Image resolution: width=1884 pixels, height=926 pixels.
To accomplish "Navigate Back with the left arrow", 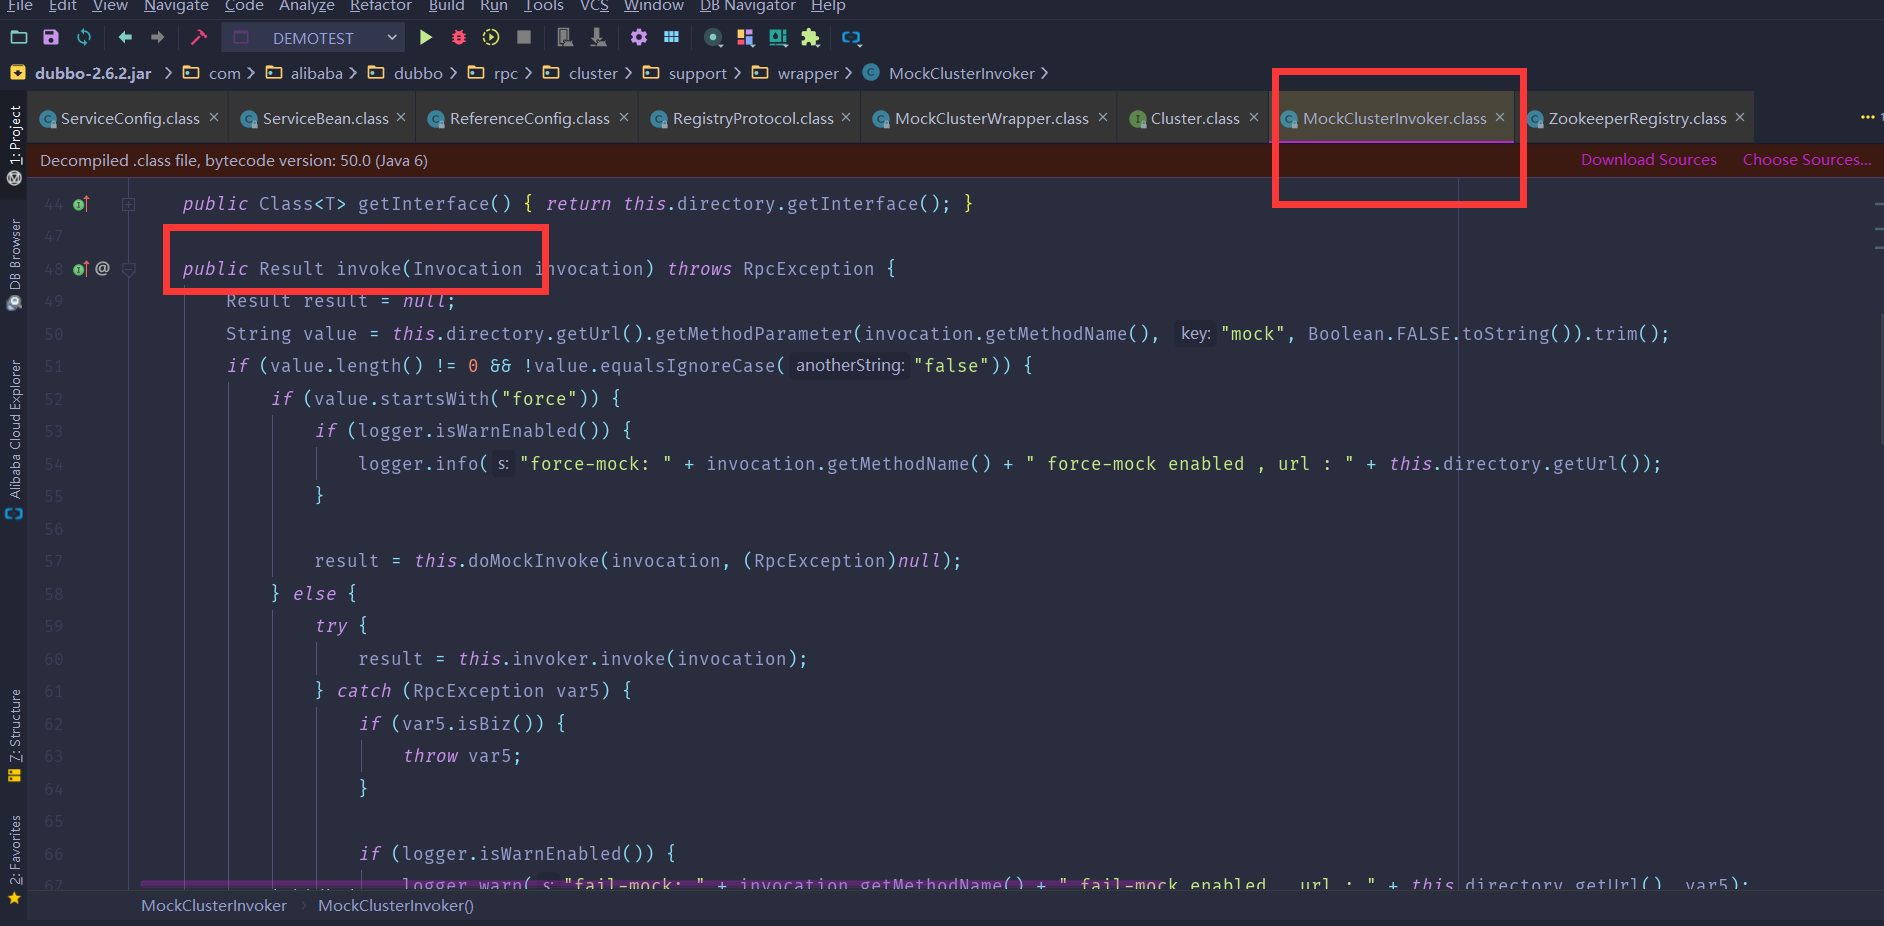I will [125, 38].
